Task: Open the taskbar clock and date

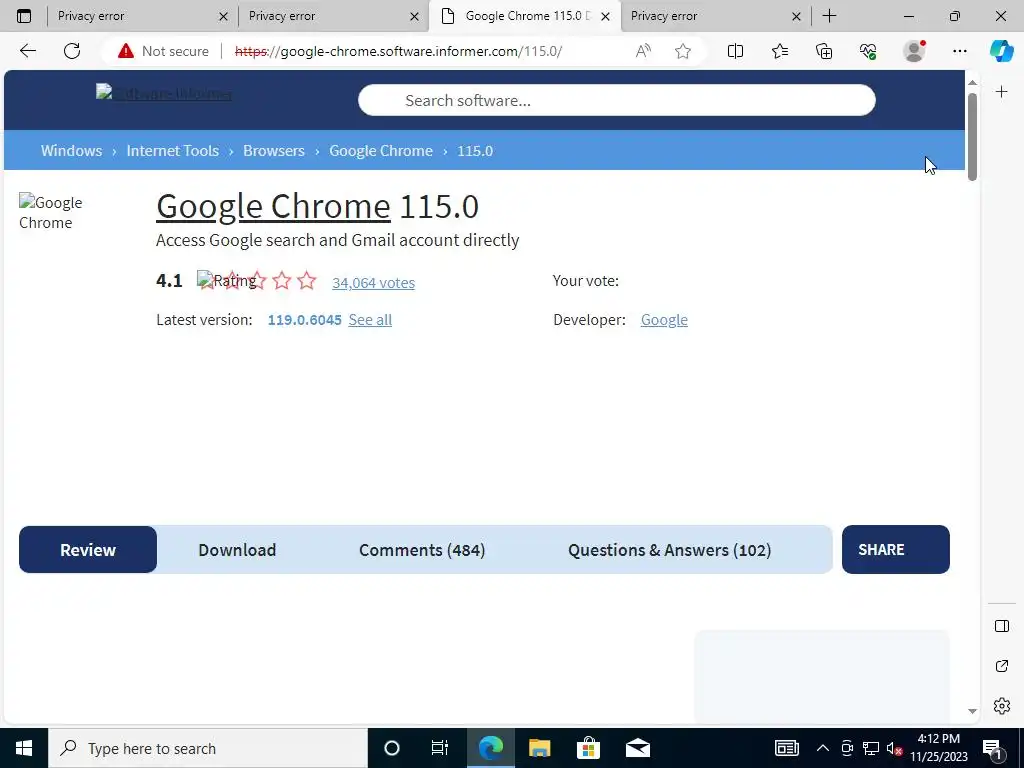Action: click(x=938, y=748)
